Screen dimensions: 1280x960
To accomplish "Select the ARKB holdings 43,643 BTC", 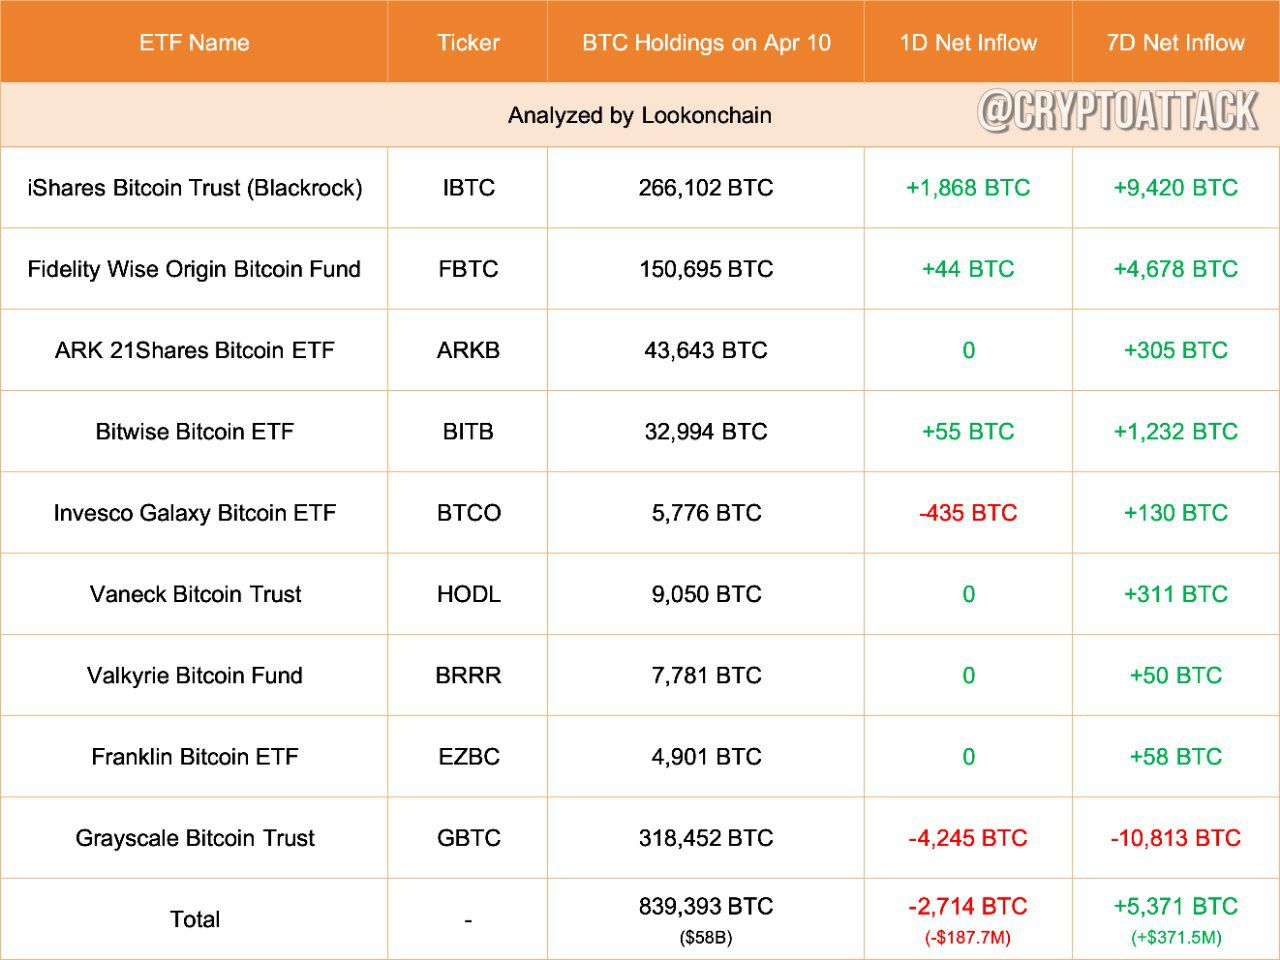I will [706, 350].
